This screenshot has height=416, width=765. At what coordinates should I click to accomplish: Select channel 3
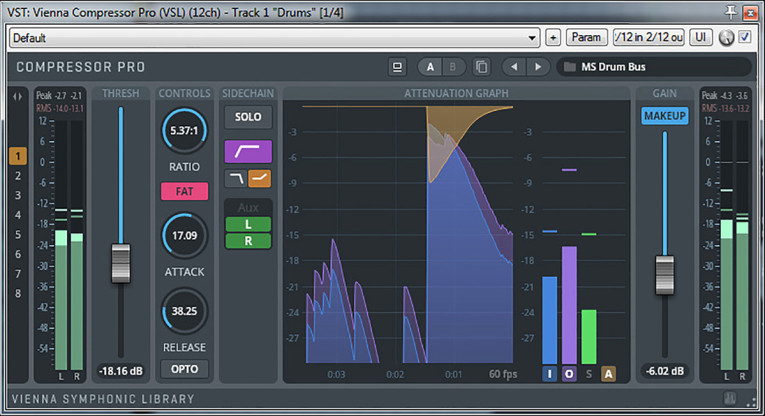pyautogui.click(x=18, y=195)
